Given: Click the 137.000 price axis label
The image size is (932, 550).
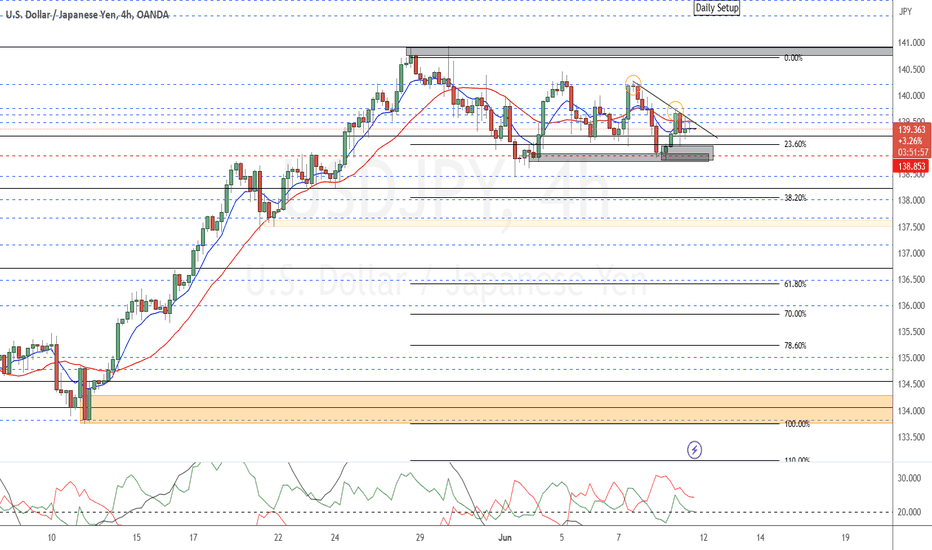Looking at the screenshot, I should [911, 253].
